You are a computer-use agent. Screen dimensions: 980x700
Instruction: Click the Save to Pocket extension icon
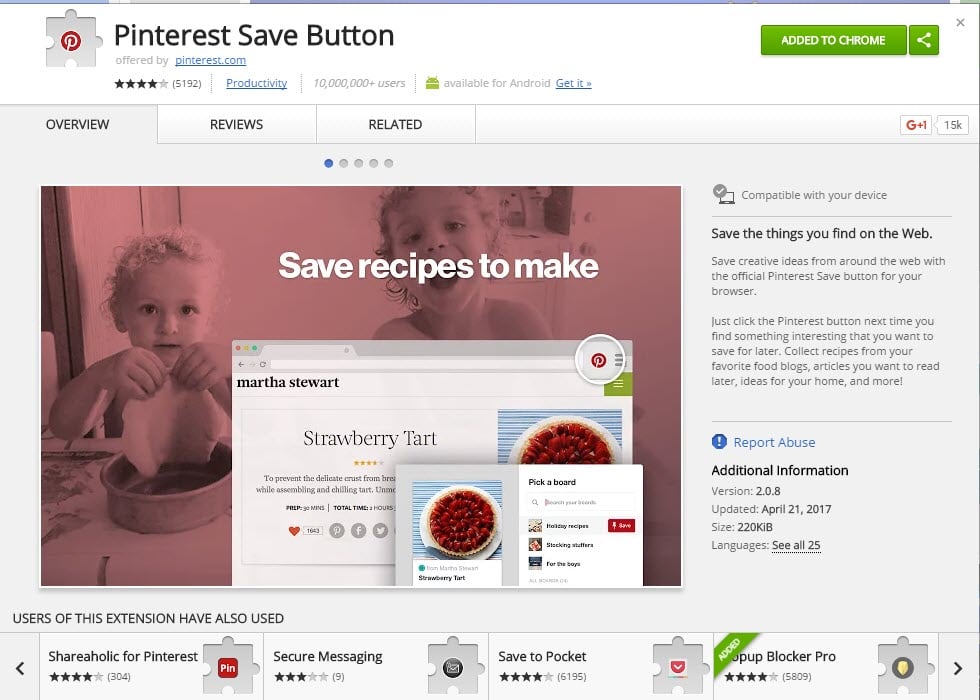679,666
